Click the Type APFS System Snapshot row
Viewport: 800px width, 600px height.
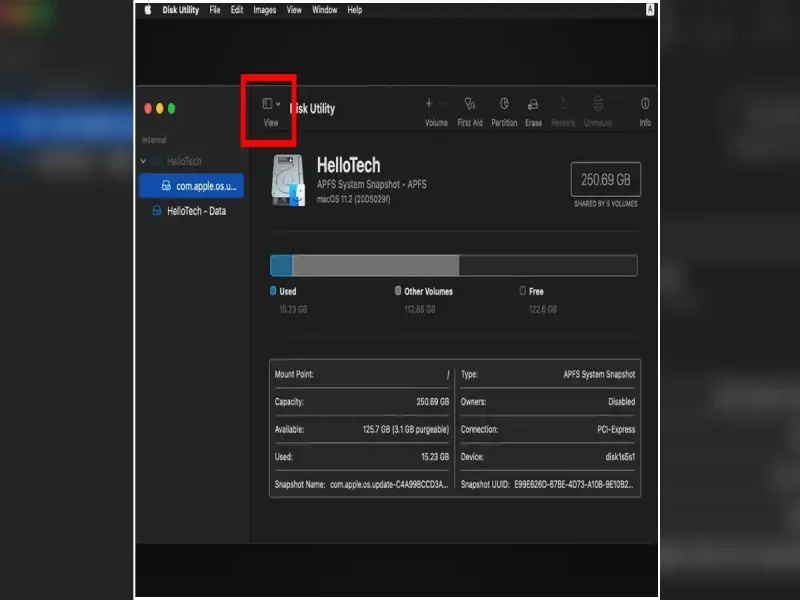click(x=548, y=374)
